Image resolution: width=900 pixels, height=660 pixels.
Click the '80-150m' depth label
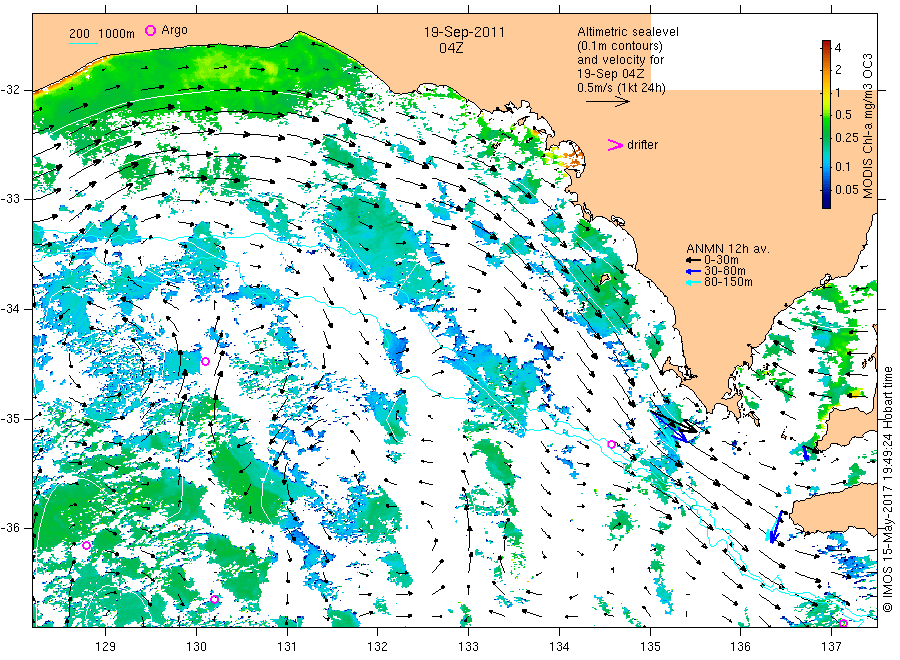click(728, 282)
